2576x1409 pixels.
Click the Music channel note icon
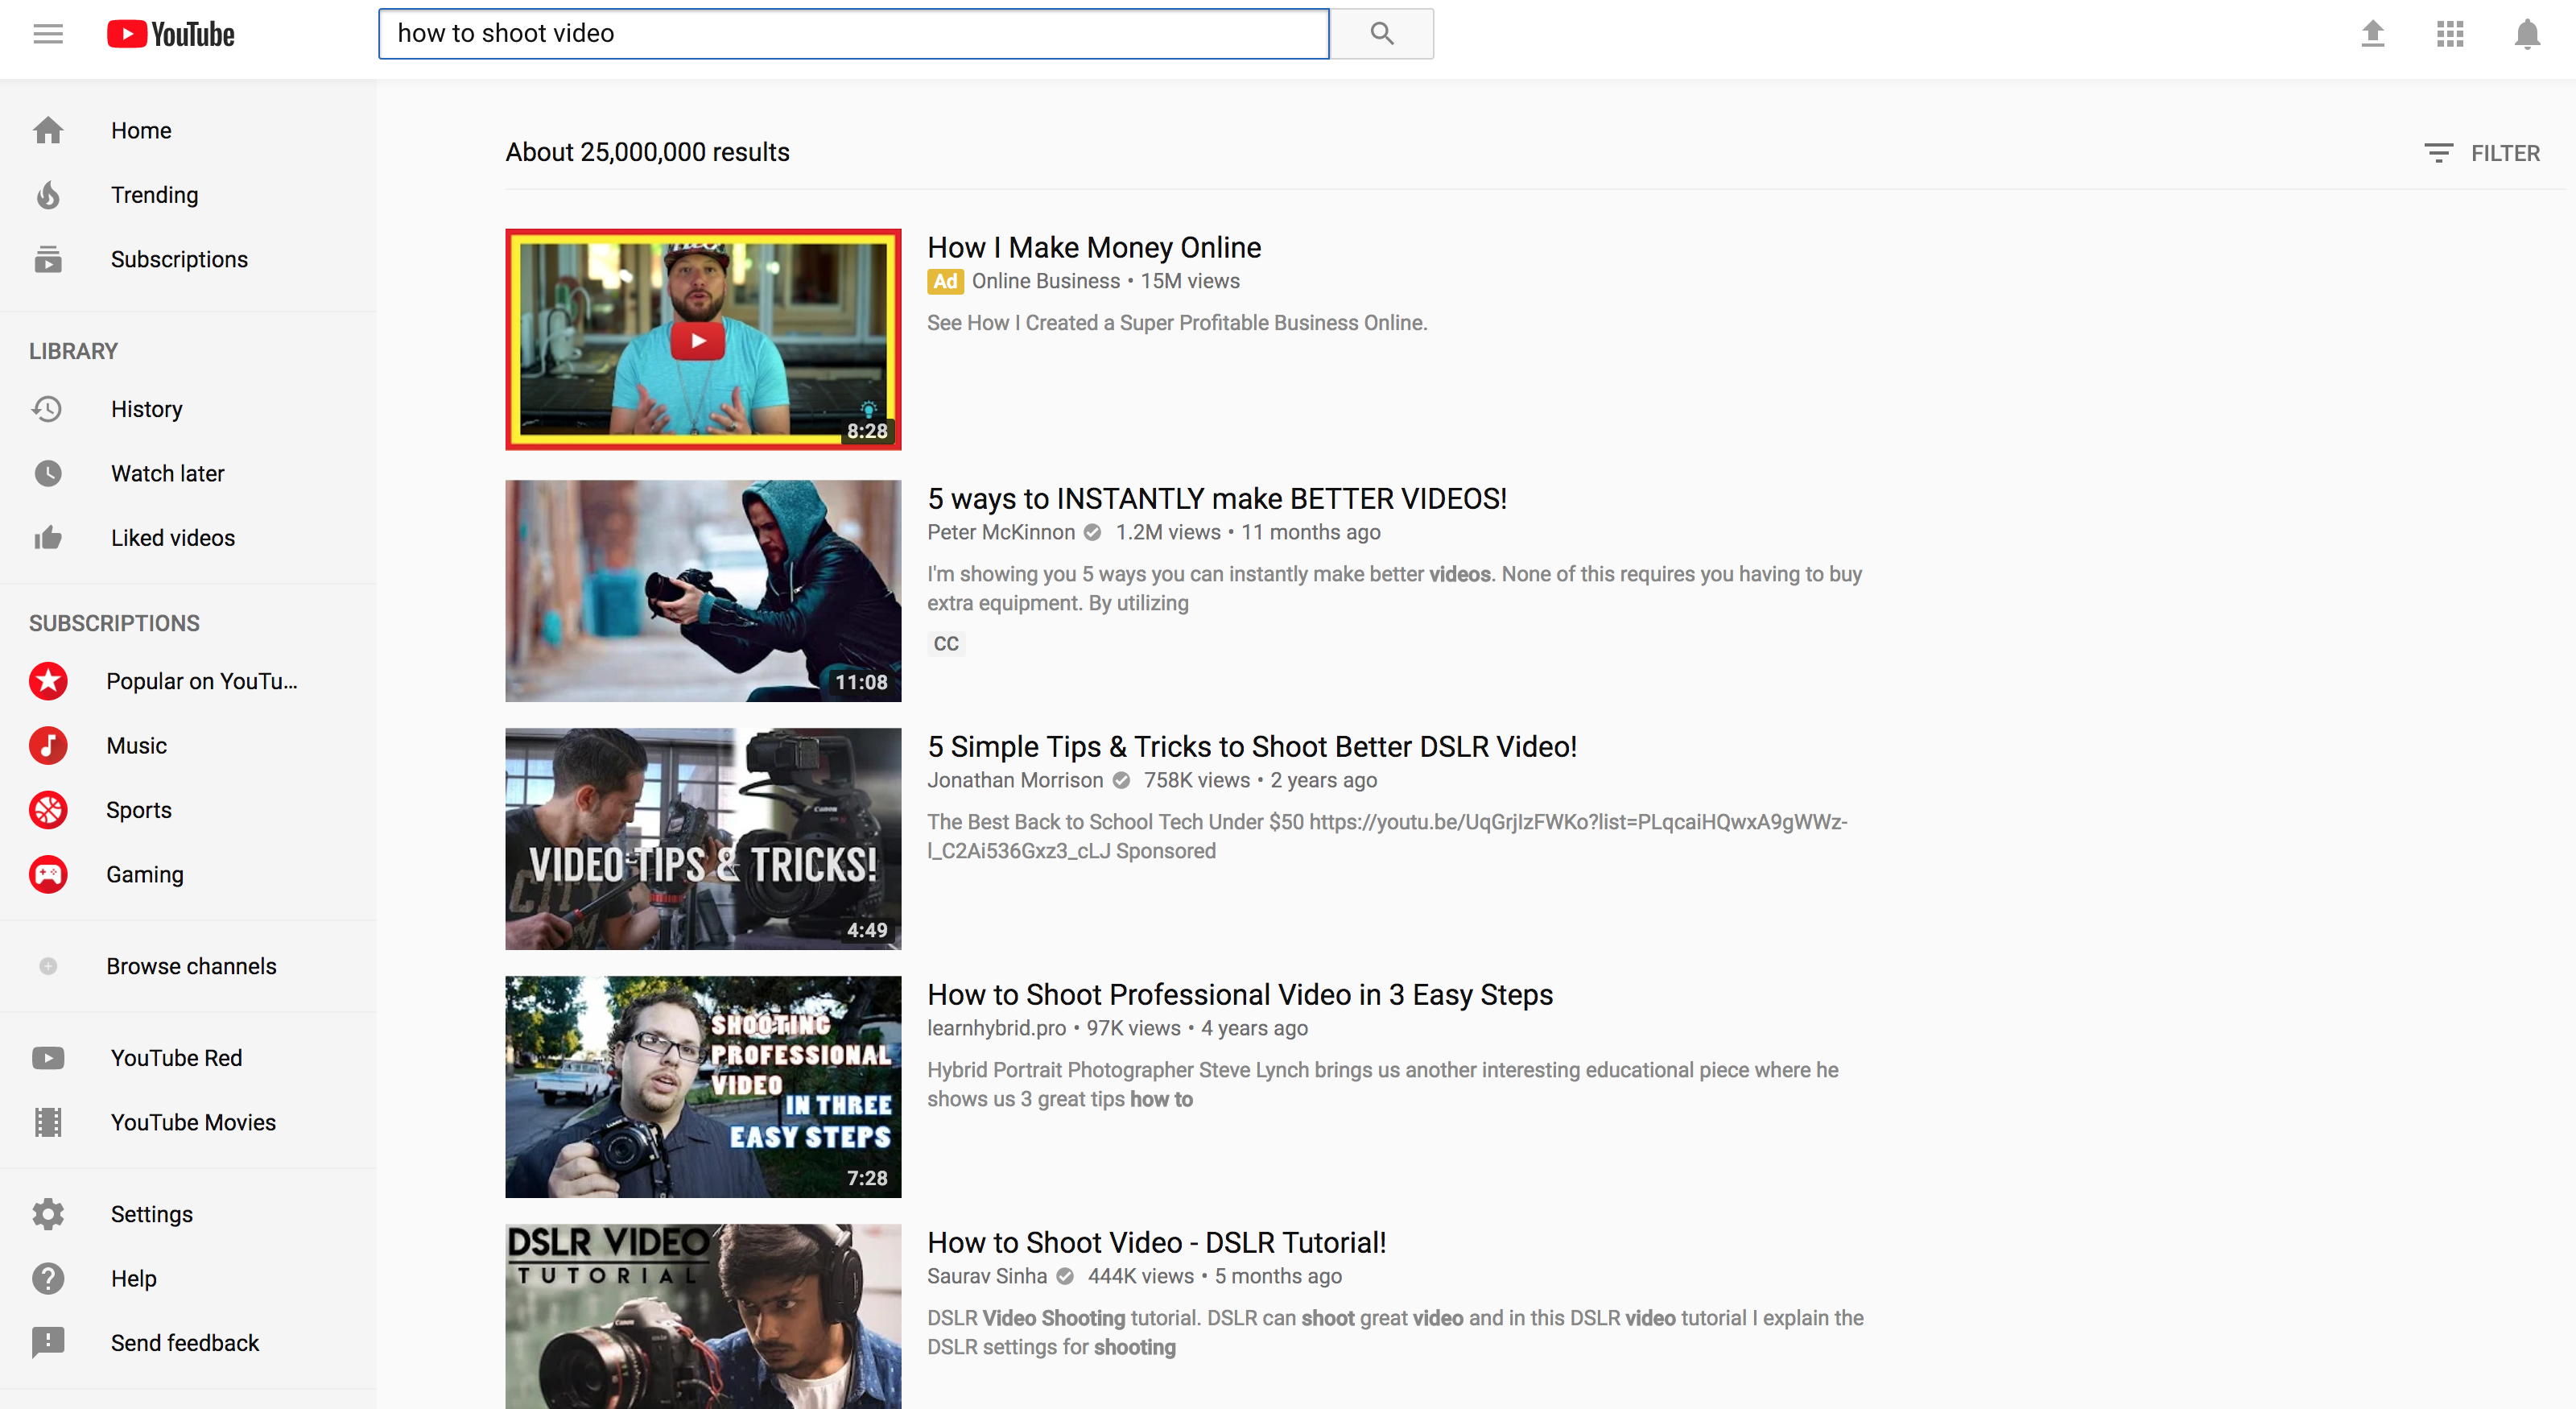[48, 746]
